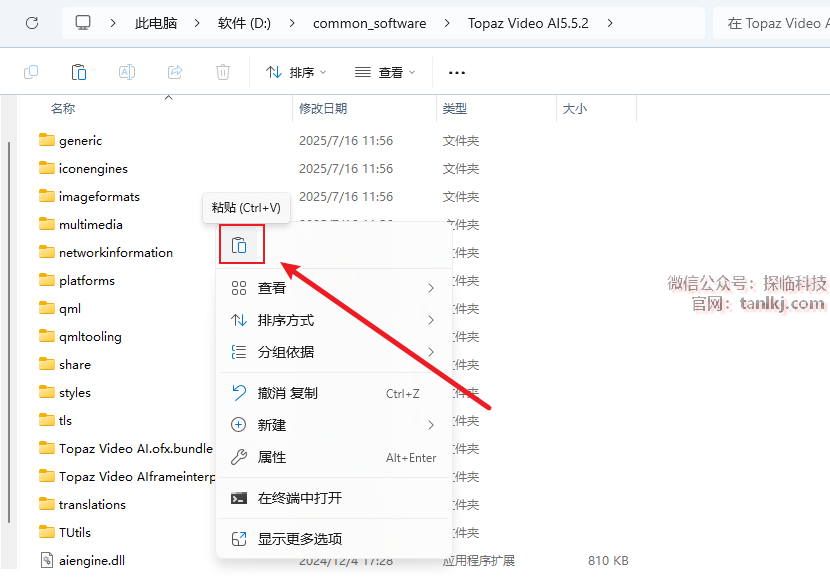Viewport: 830px width, 579px height.
Task: Click the Delete trash icon
Action: 223,72
